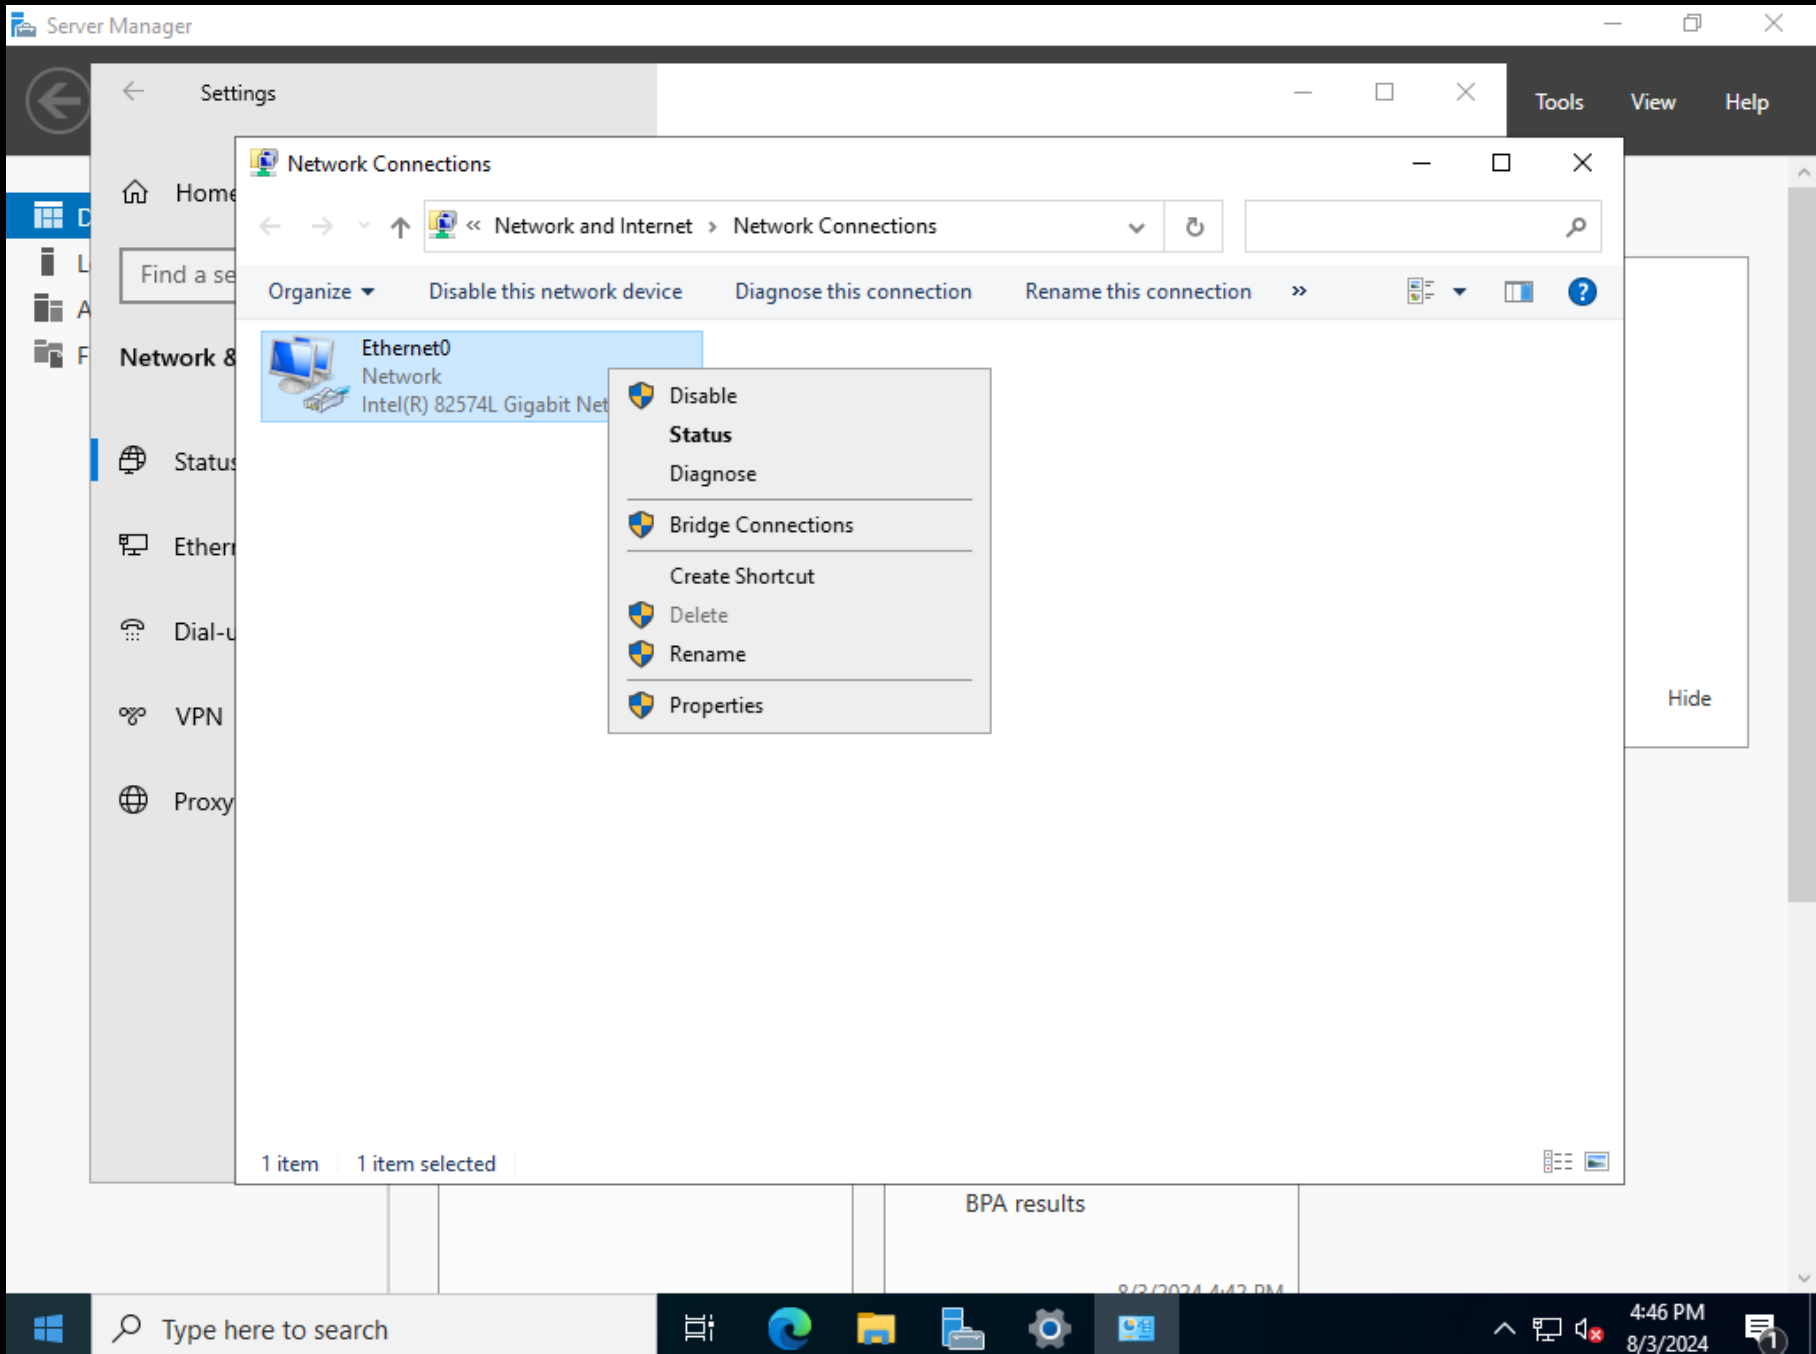Click the Ethernet0 adapter name
Screen dimensions: 1816x1354
coord(406,348)
